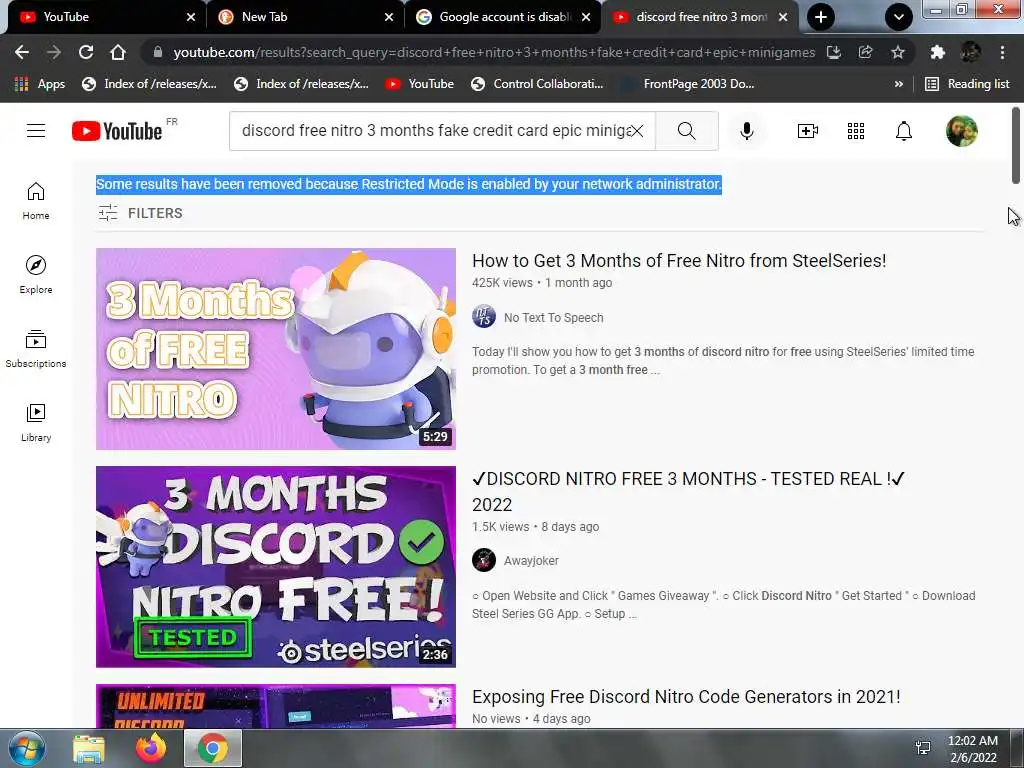This screenshot has height=768, width=1024.
Task: Open FrontPage 2003 Do... bookmark
Action: [x=688, y=84]
